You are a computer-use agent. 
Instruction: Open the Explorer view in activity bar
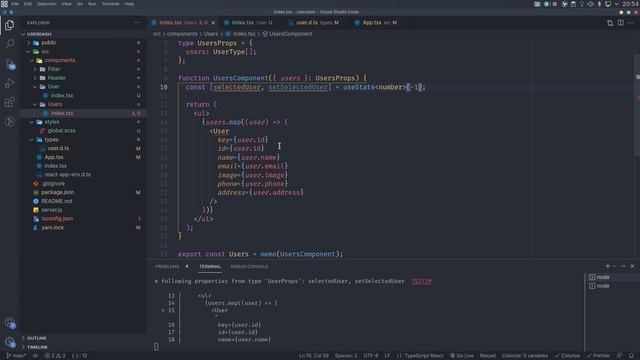click(x=9, y=25)
